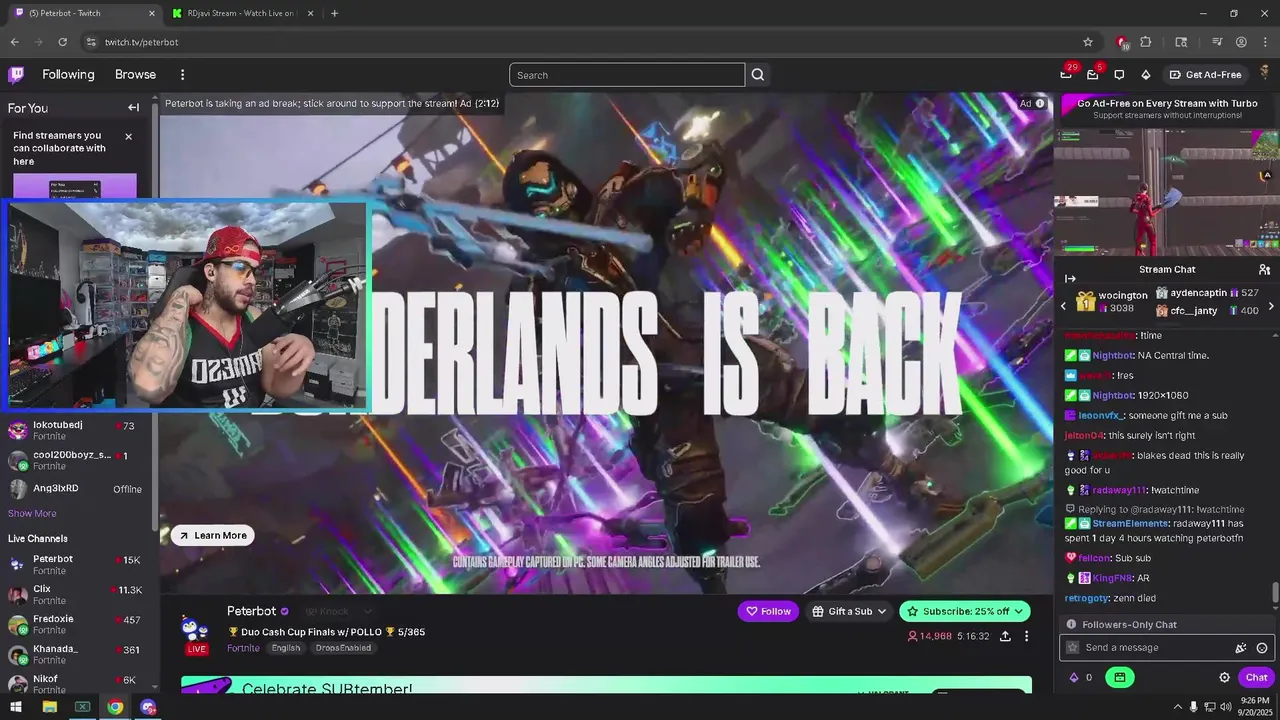Open chat settings gear
Image resolution: width=1280 pixels, height=720 pixels.
pos(1224,677)
